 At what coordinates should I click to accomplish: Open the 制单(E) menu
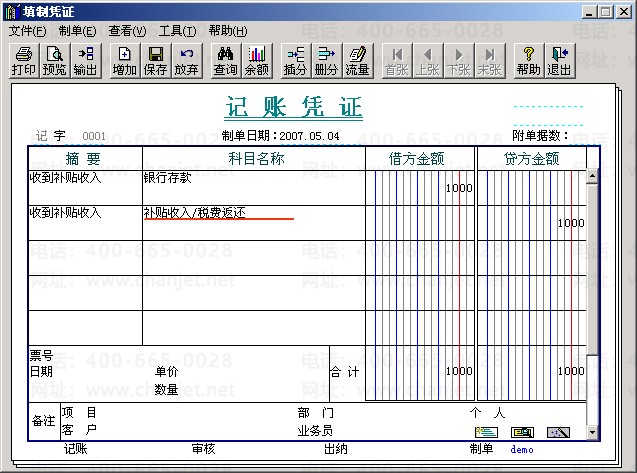click(x=78, y=31)
